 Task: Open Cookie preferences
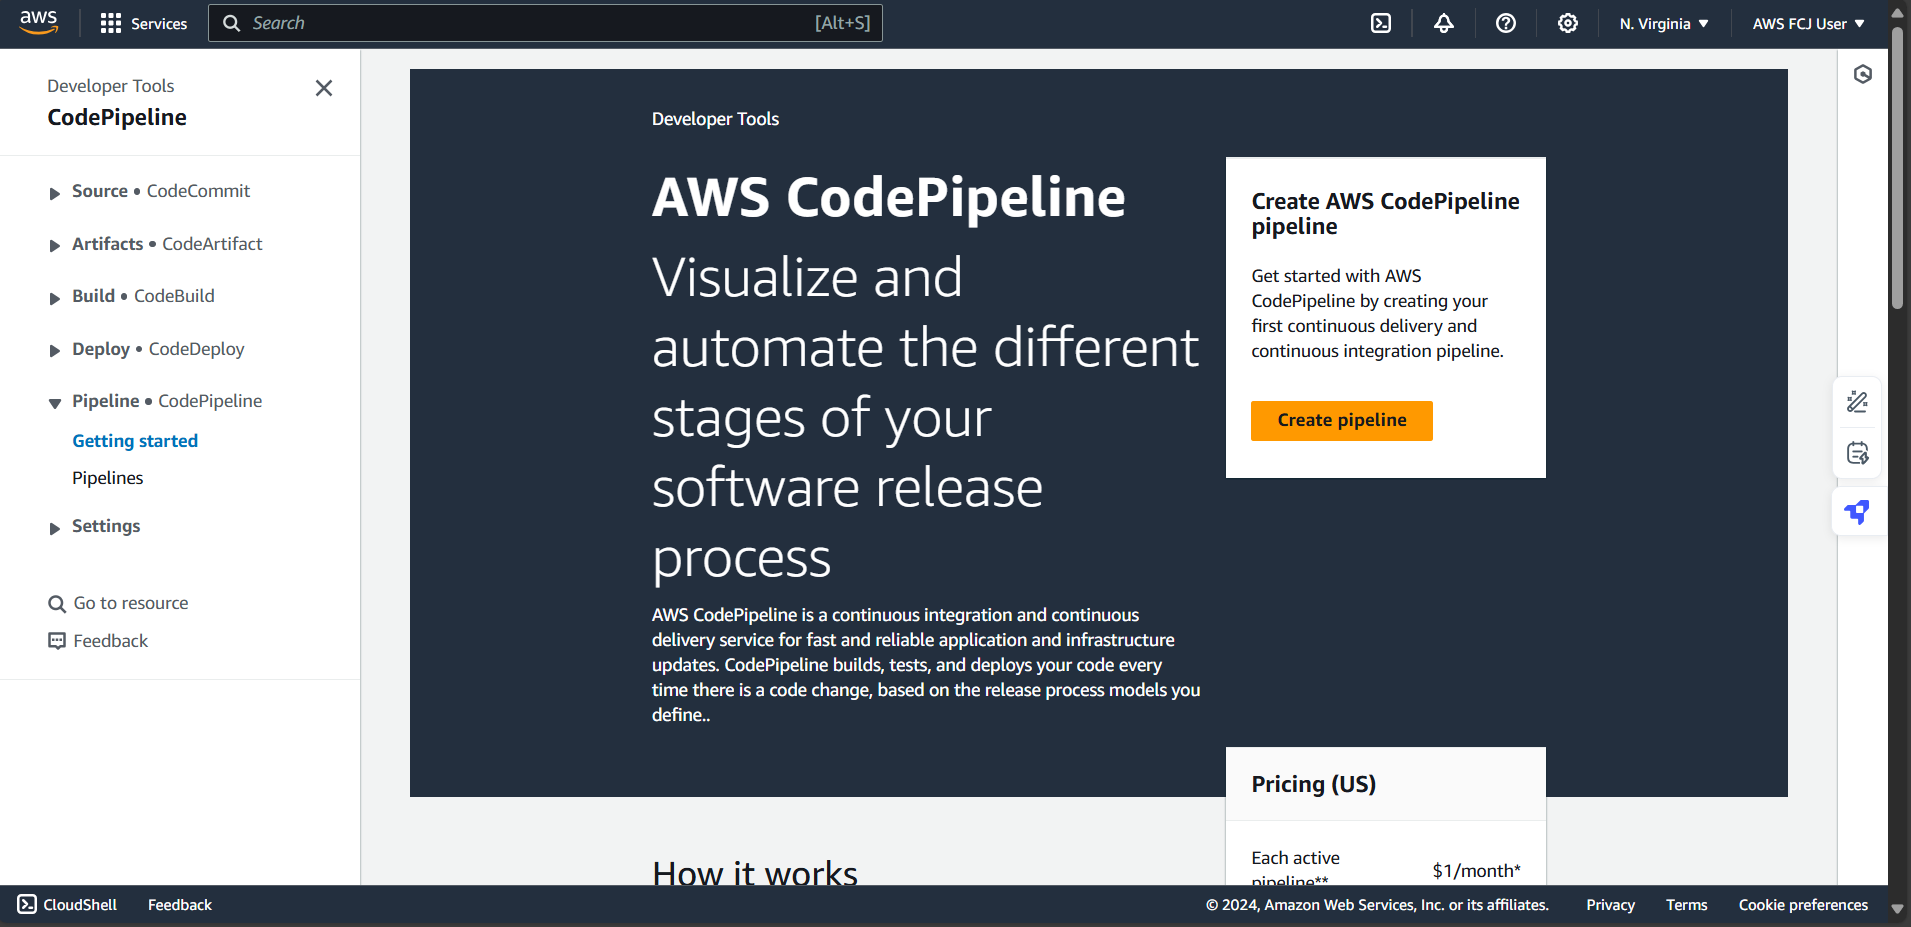tap(1803, 904)
